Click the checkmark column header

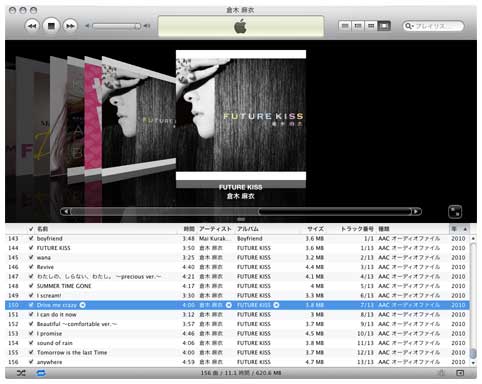31,229
